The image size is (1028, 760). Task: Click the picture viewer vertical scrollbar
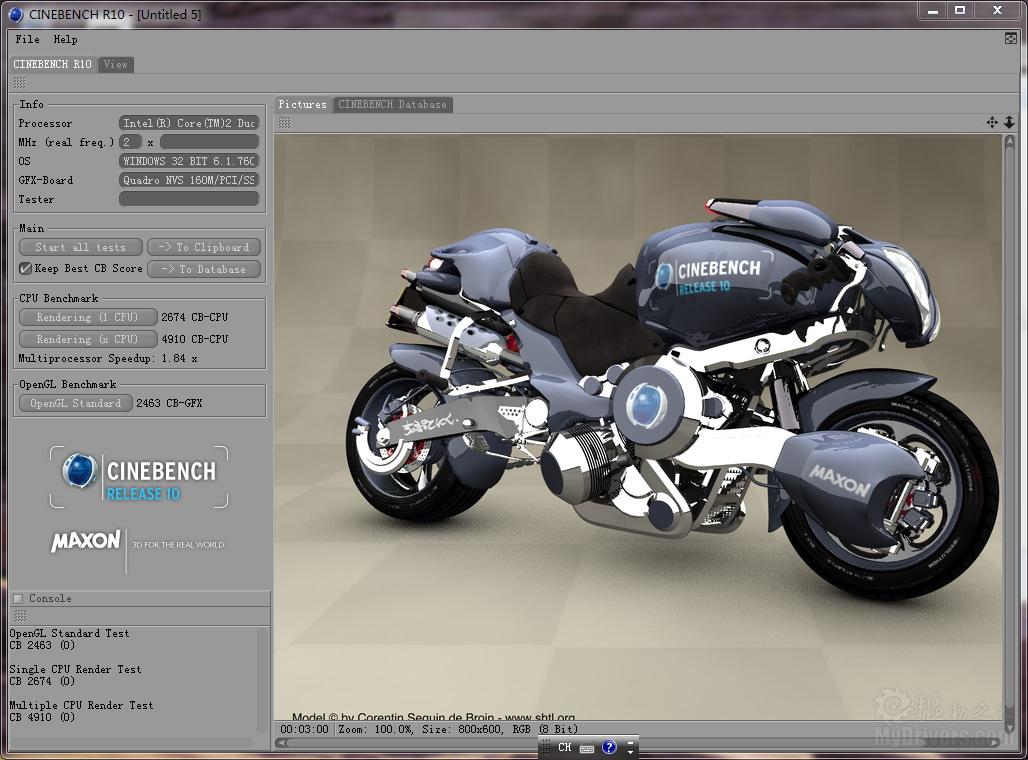(x=1009, y=430)
